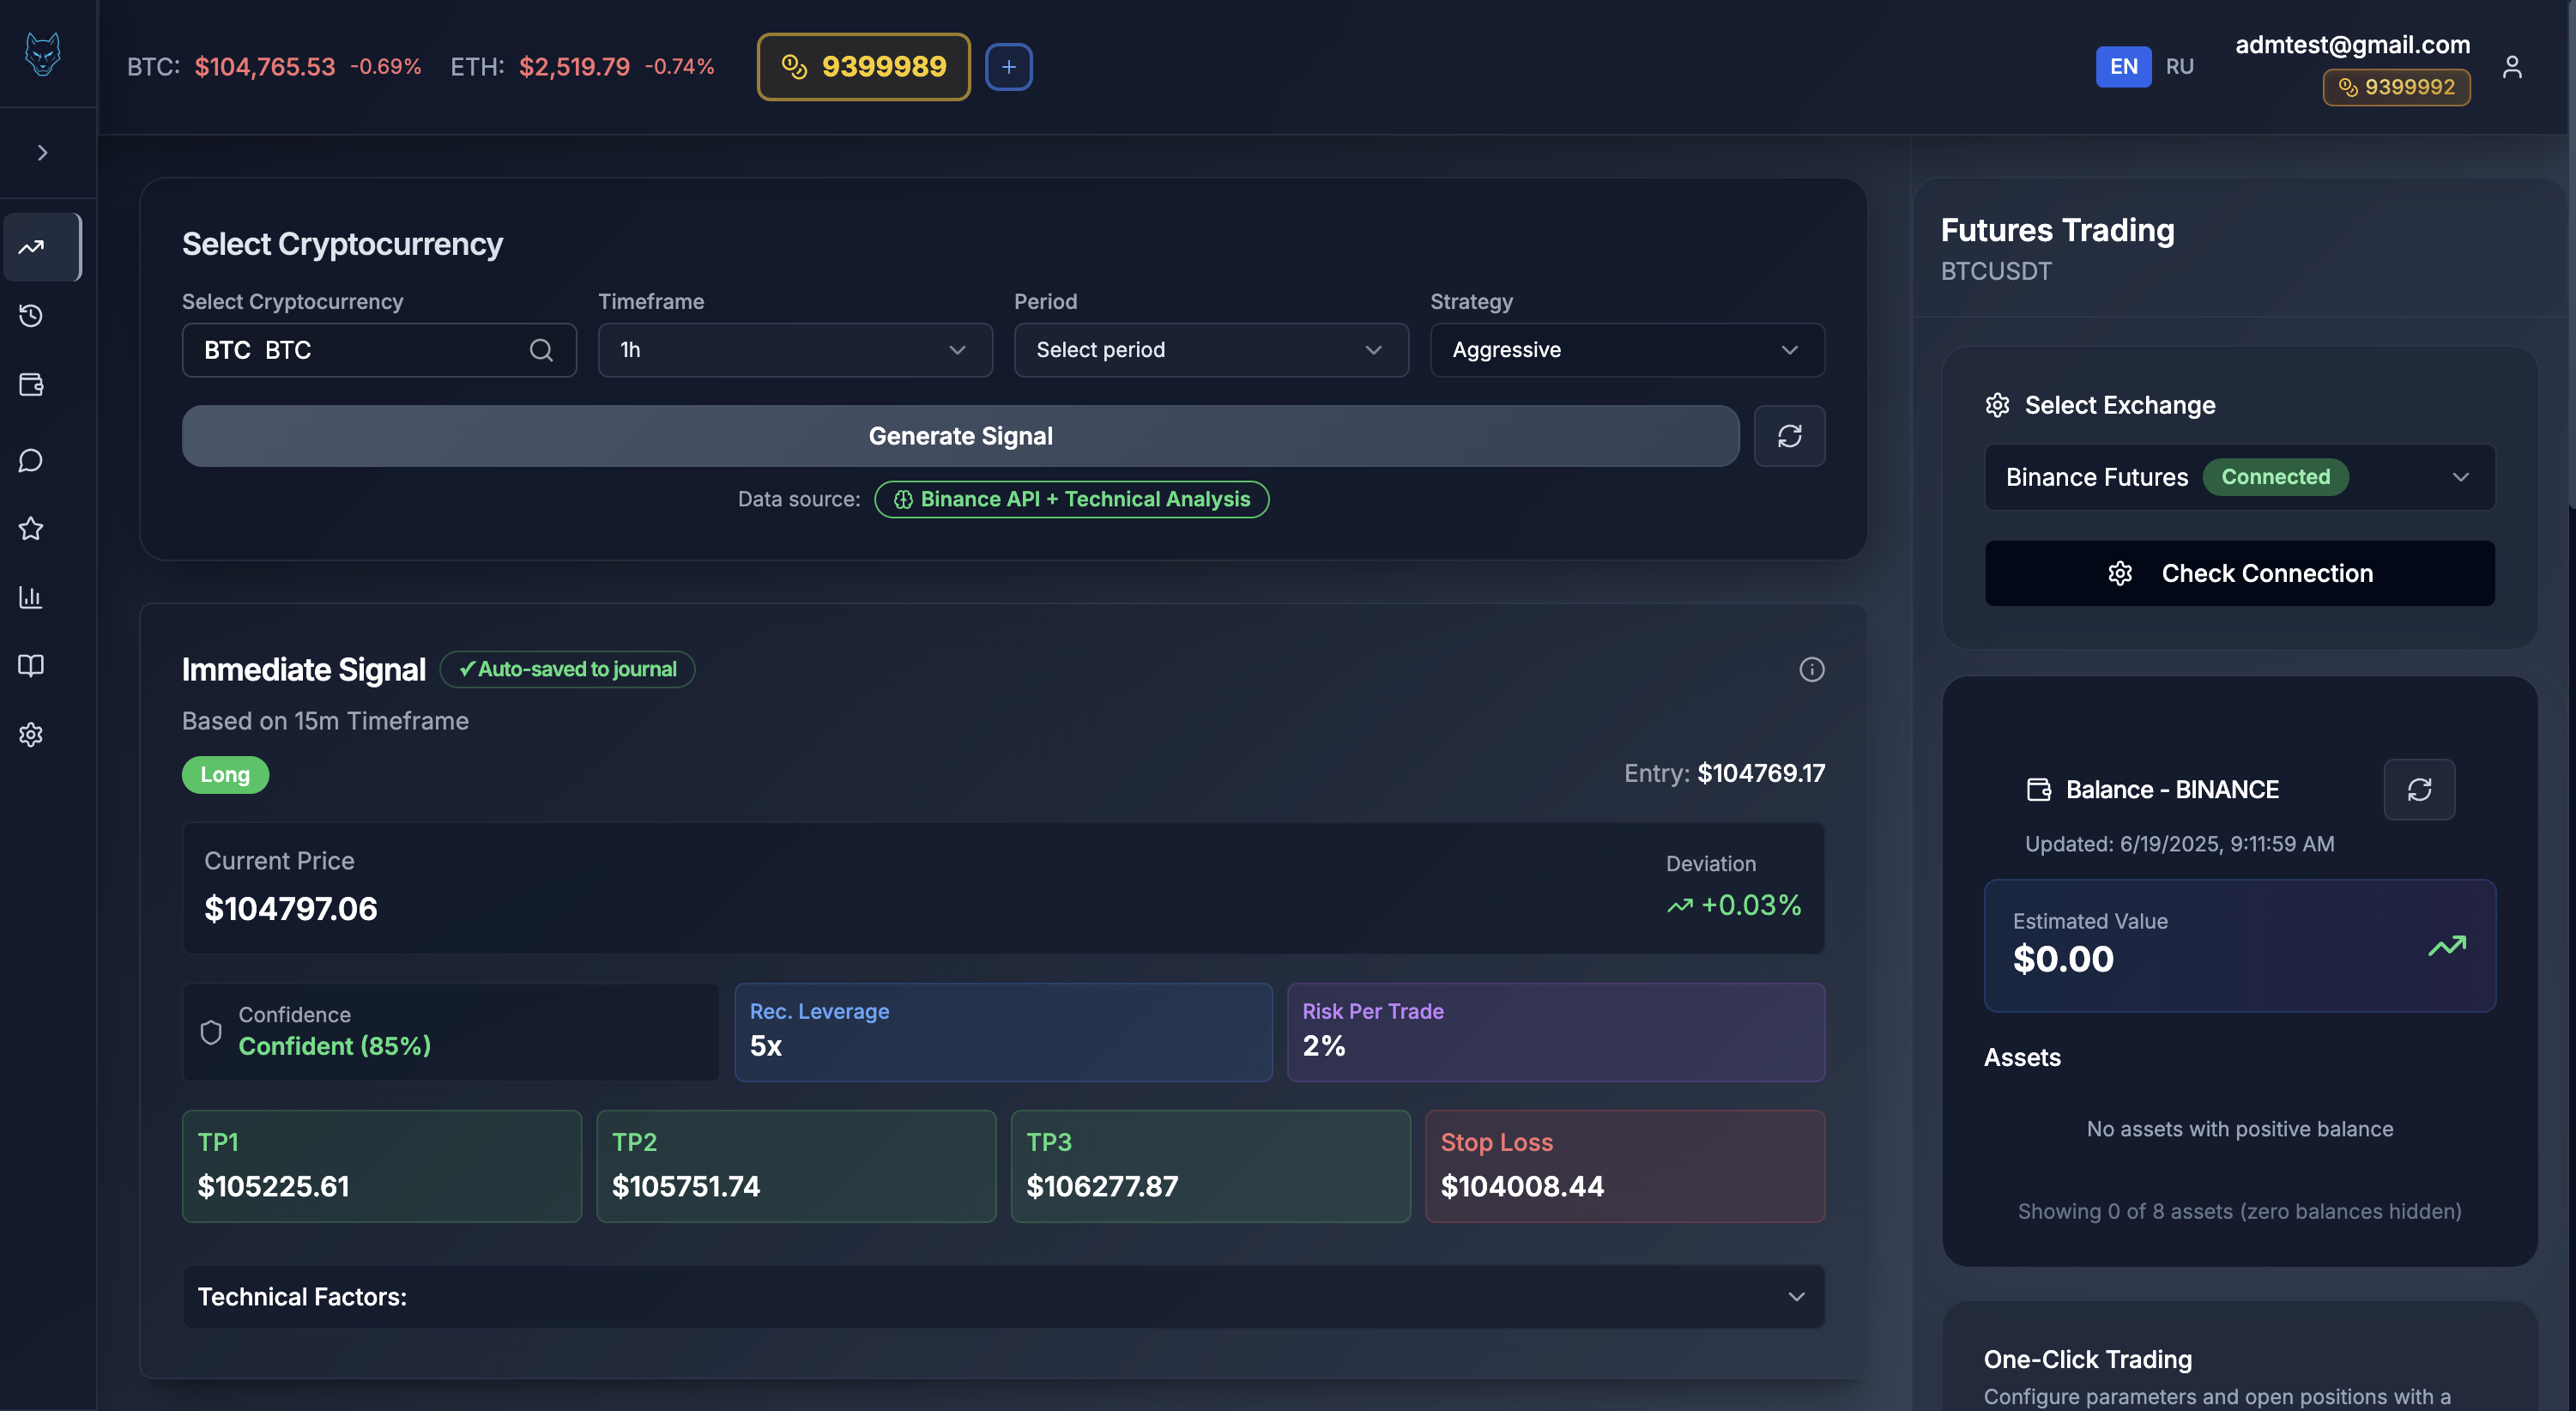Open the Timeframe 1h dropdown
The height and width of the screenshot is (1411, 2576).
pyautogui.click(x=794, y=350)
